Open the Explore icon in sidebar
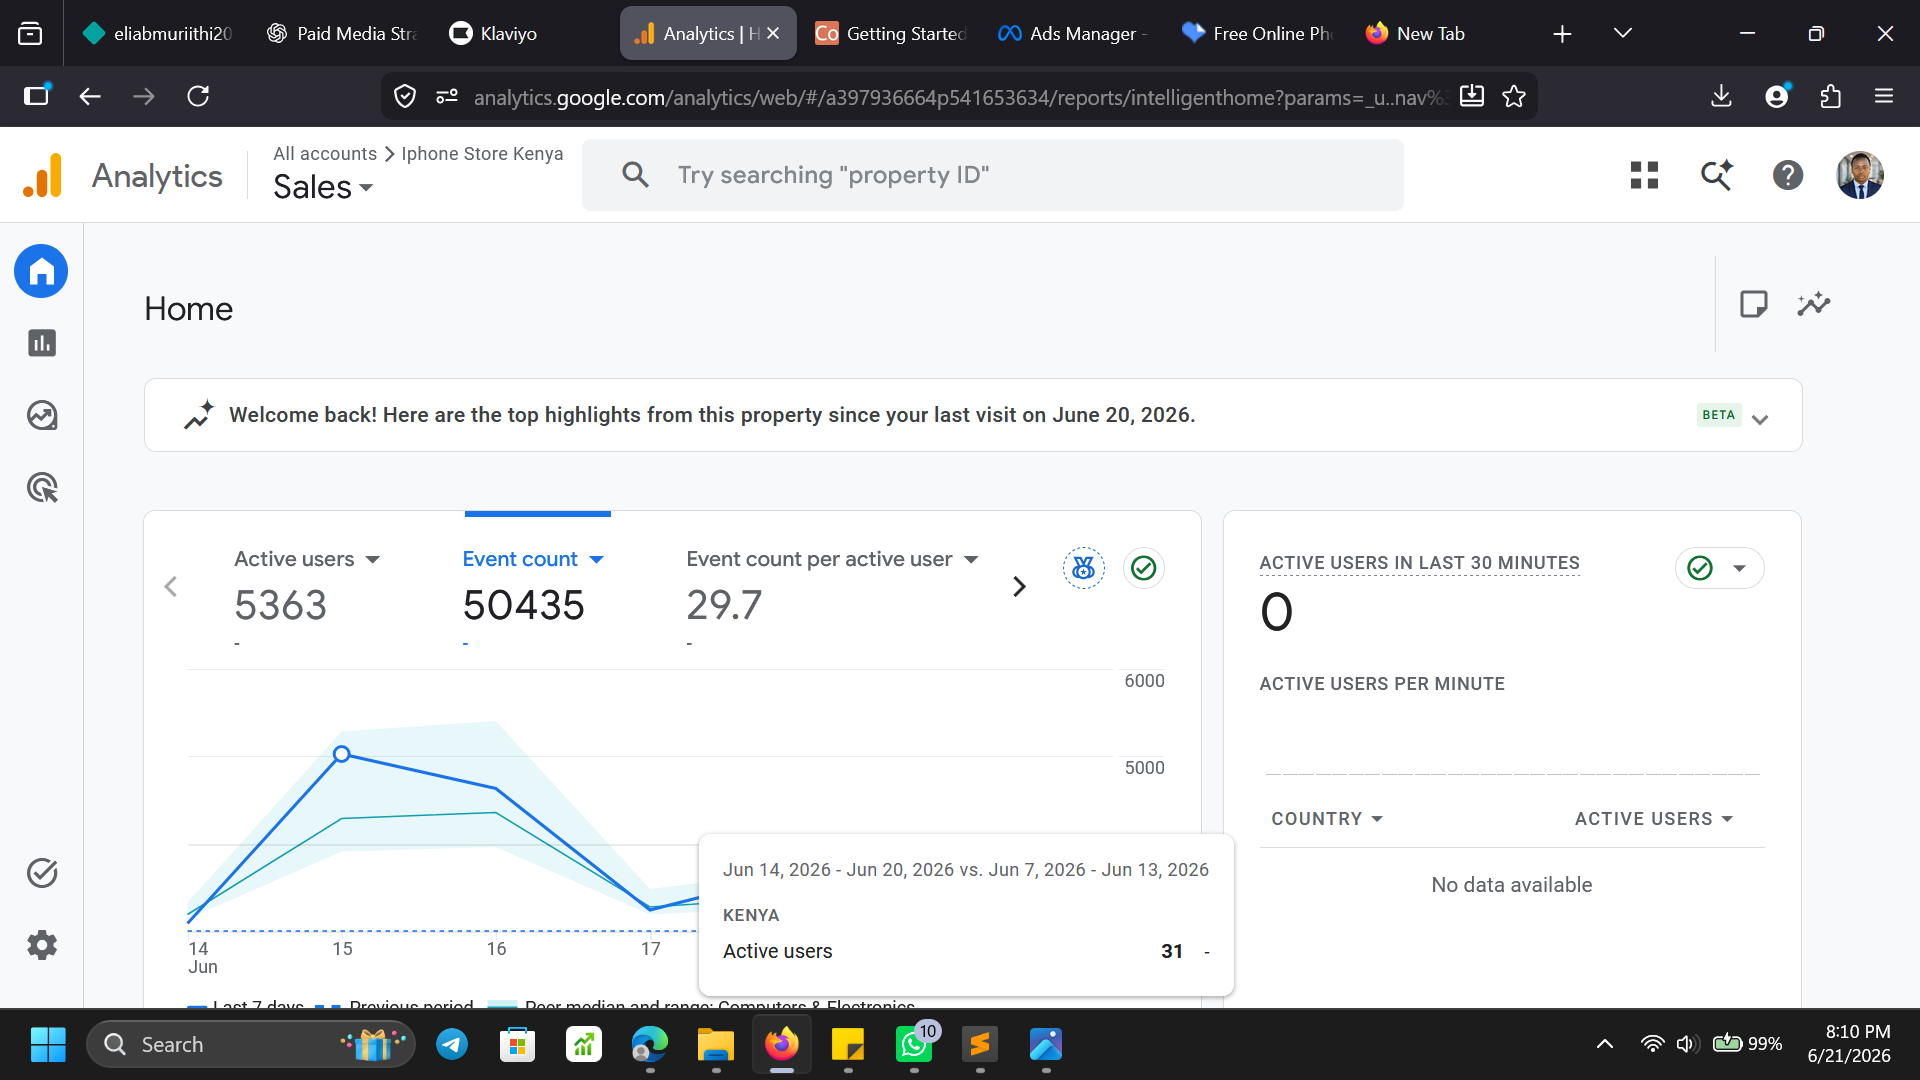Image resolution: width=1920 pixels, height=1080 pixels. (41, 415)
